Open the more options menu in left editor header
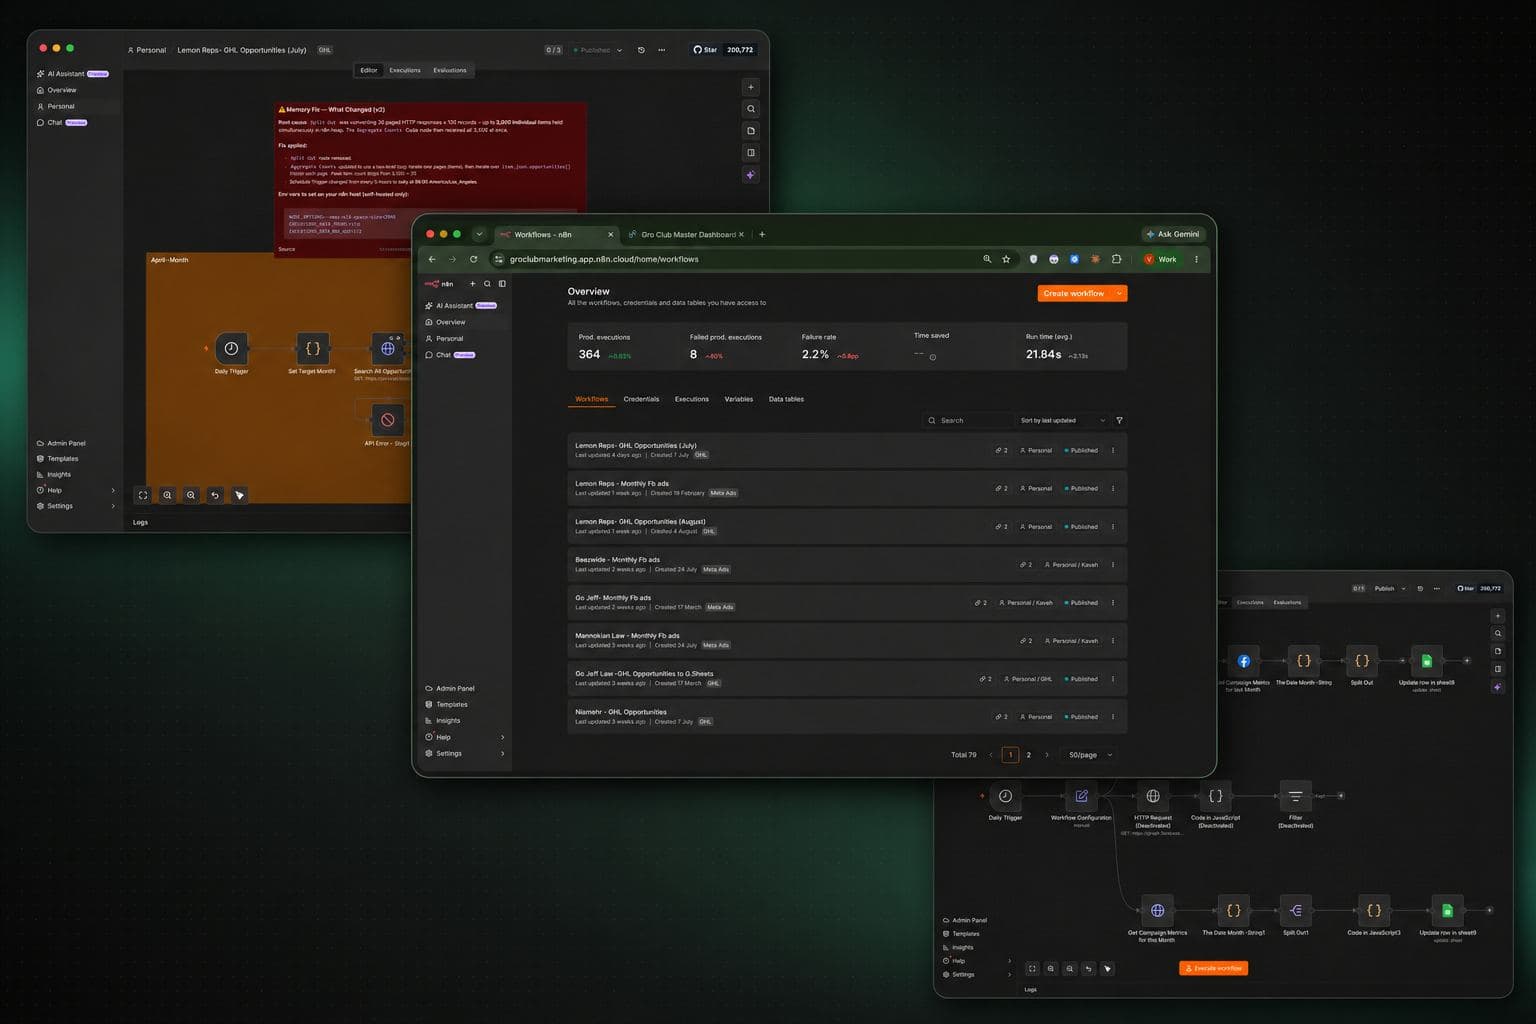The image size is (1536, 1024). click(x=661, y=50)
